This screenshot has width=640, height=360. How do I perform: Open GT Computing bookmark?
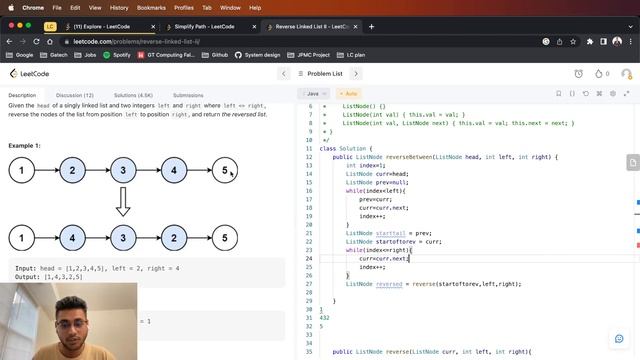[166, 55]
